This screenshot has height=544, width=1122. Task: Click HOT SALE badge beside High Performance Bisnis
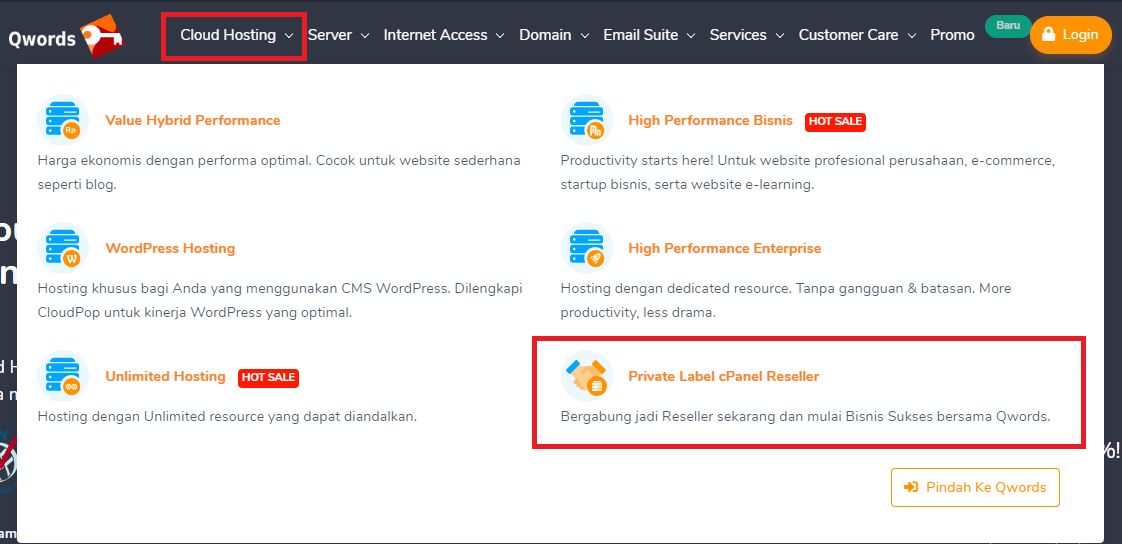pos(835,121)
